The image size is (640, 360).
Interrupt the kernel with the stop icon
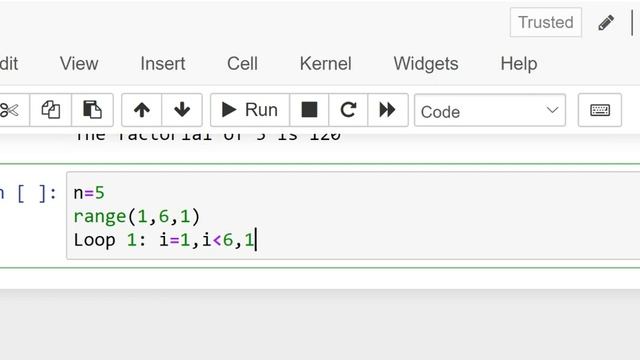(x=309, y=110)
